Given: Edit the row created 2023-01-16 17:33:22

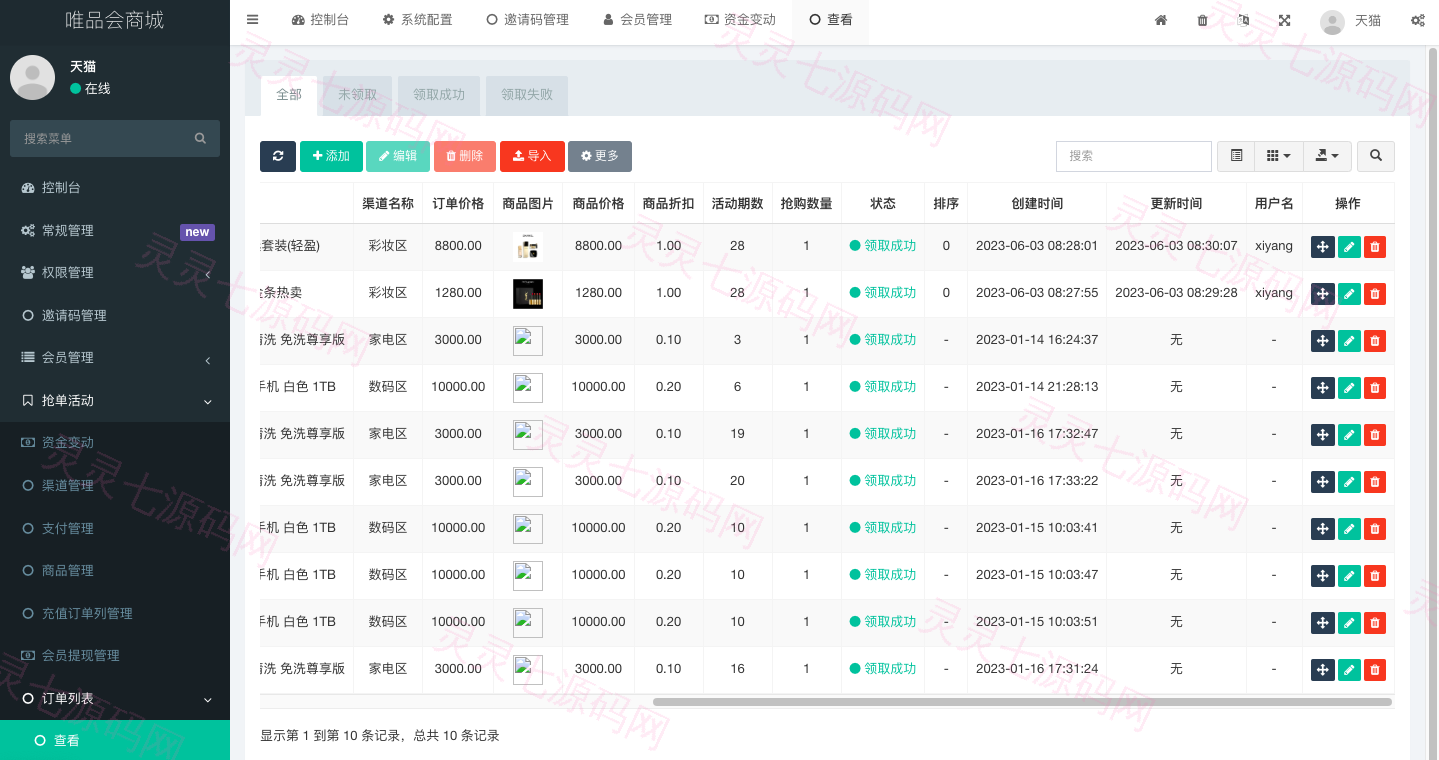Looking at the screenshot, I should tap(1349, 482).
